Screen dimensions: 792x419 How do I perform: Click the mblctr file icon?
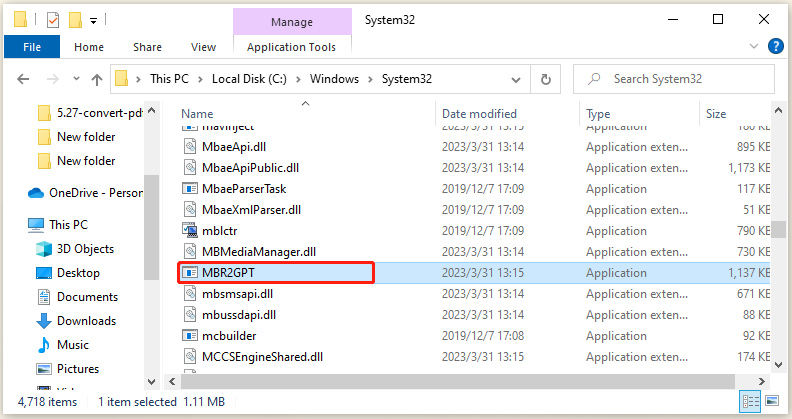(189, 230)
